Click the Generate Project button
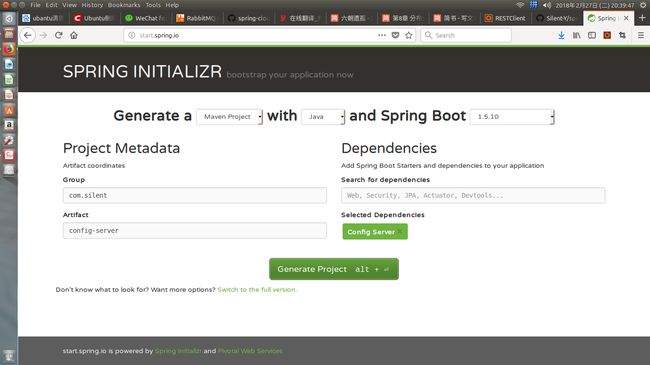650x365 pixels. 334,269
